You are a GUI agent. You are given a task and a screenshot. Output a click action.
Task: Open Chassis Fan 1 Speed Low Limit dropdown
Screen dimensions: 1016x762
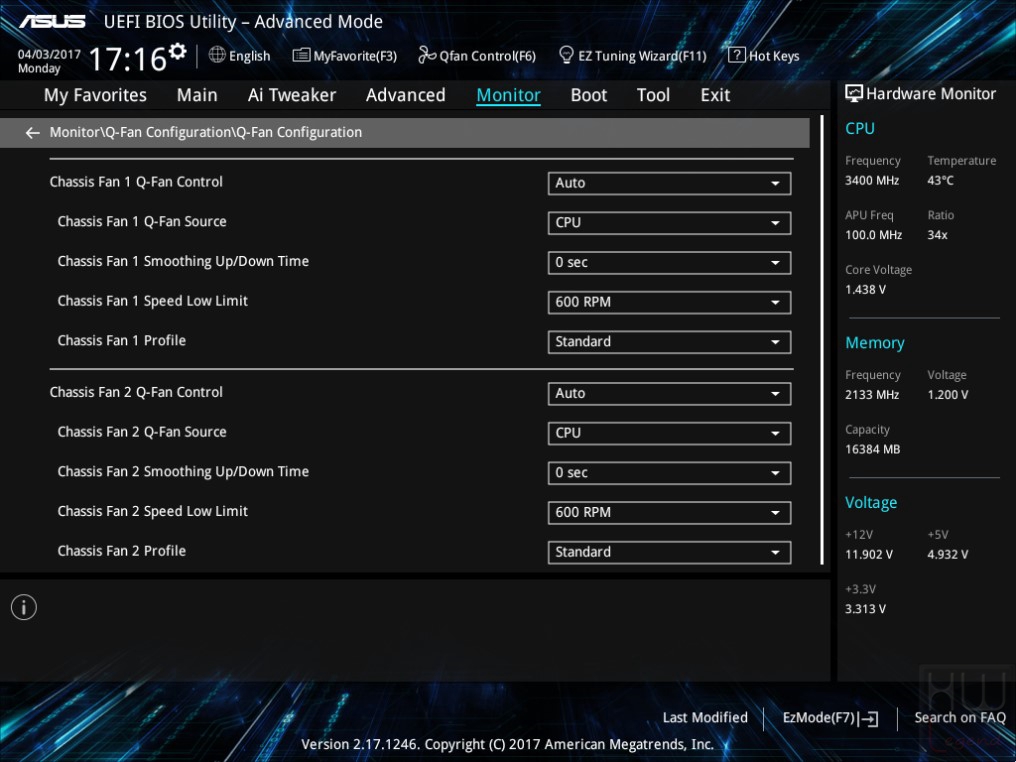pos(669,302)
